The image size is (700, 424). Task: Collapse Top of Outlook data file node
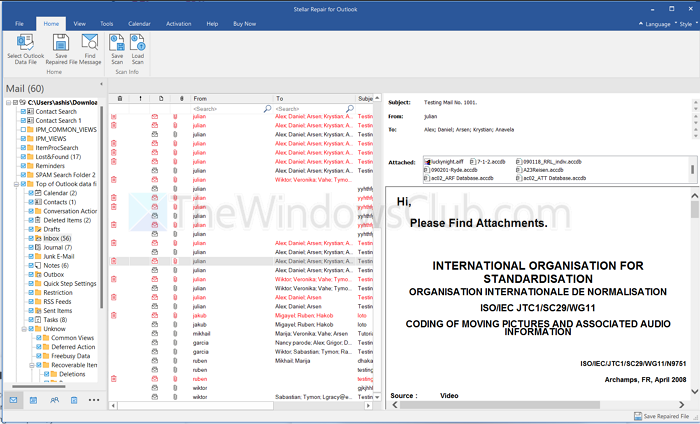click(17, 184)
